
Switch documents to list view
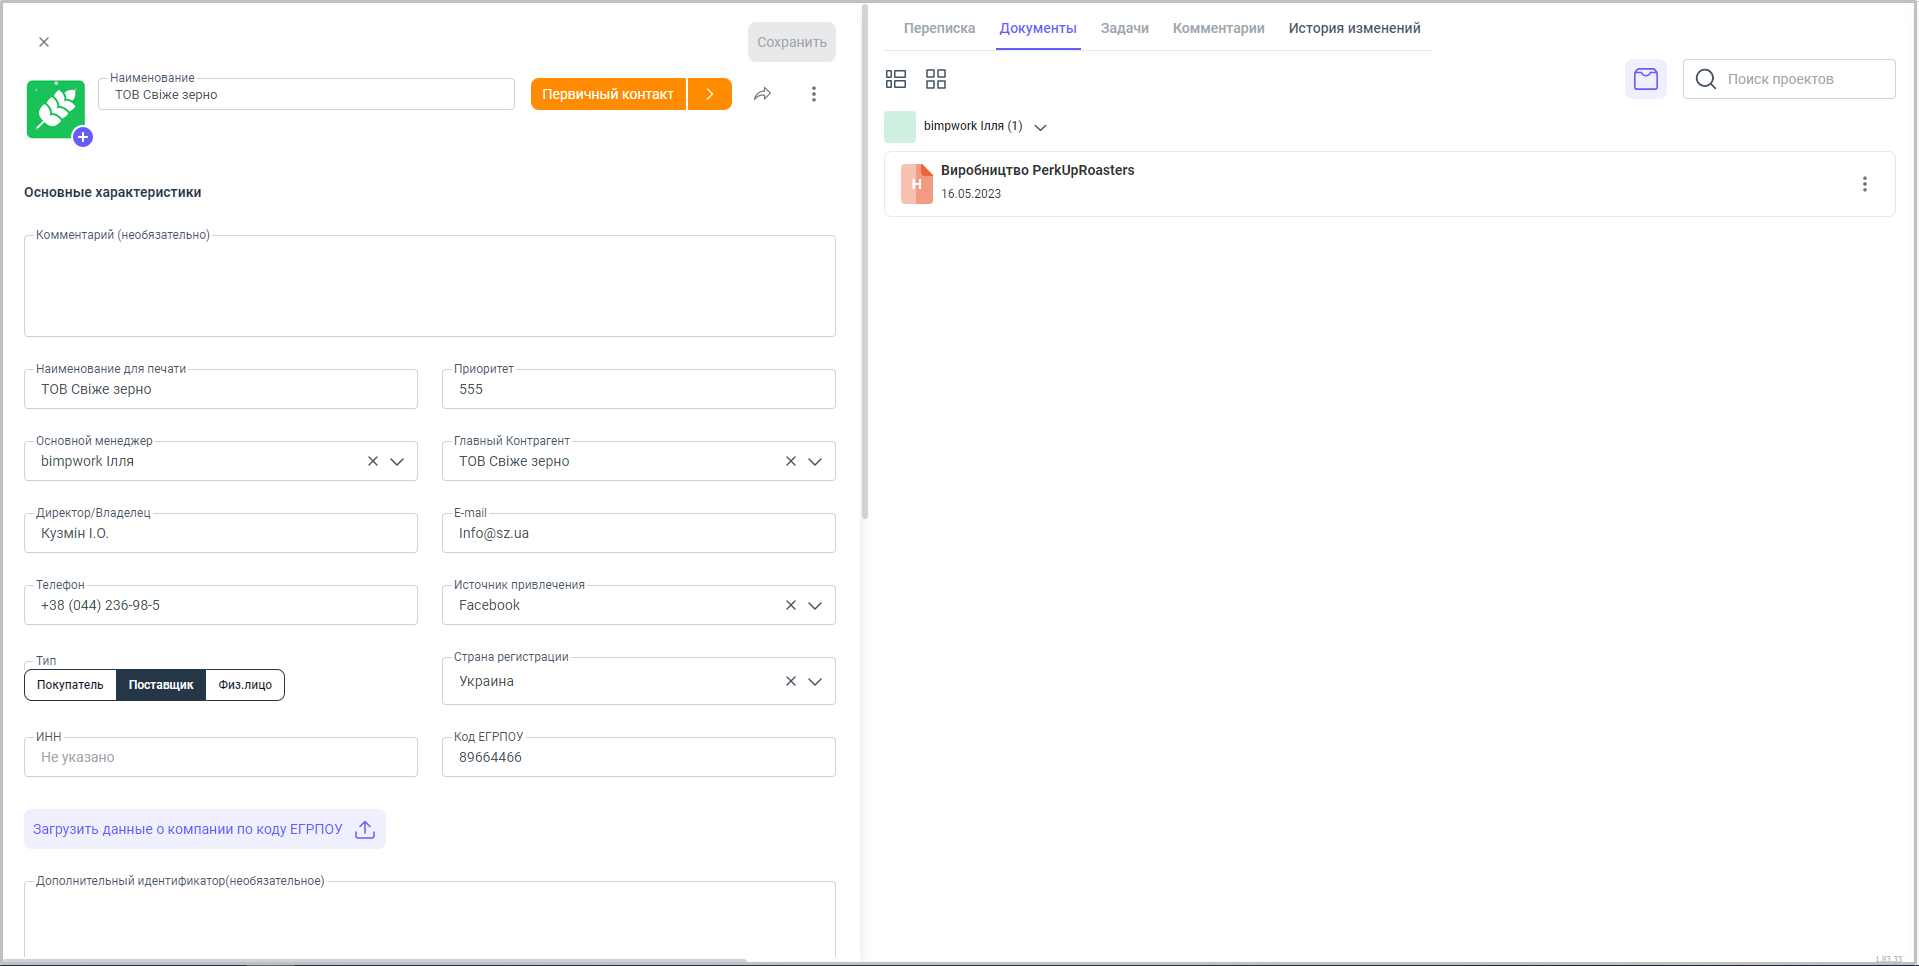(896, 79)
